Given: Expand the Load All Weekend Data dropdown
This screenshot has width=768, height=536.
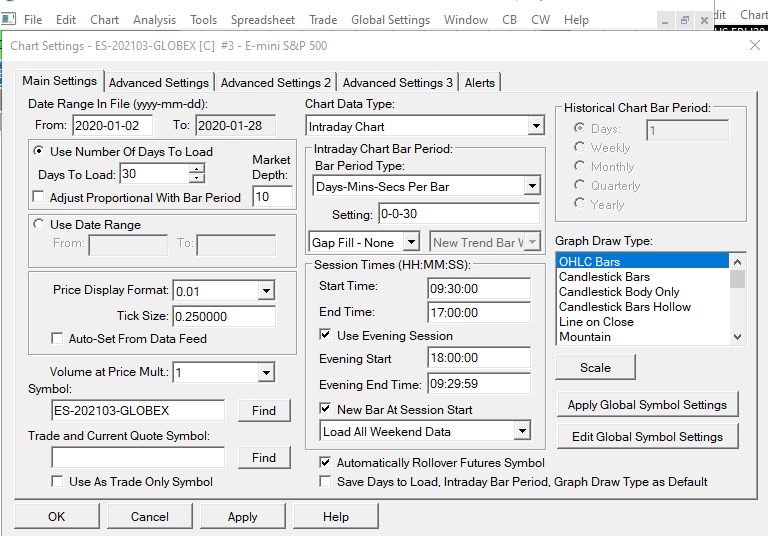Looking at the screenshot, I should coord(522,431).
